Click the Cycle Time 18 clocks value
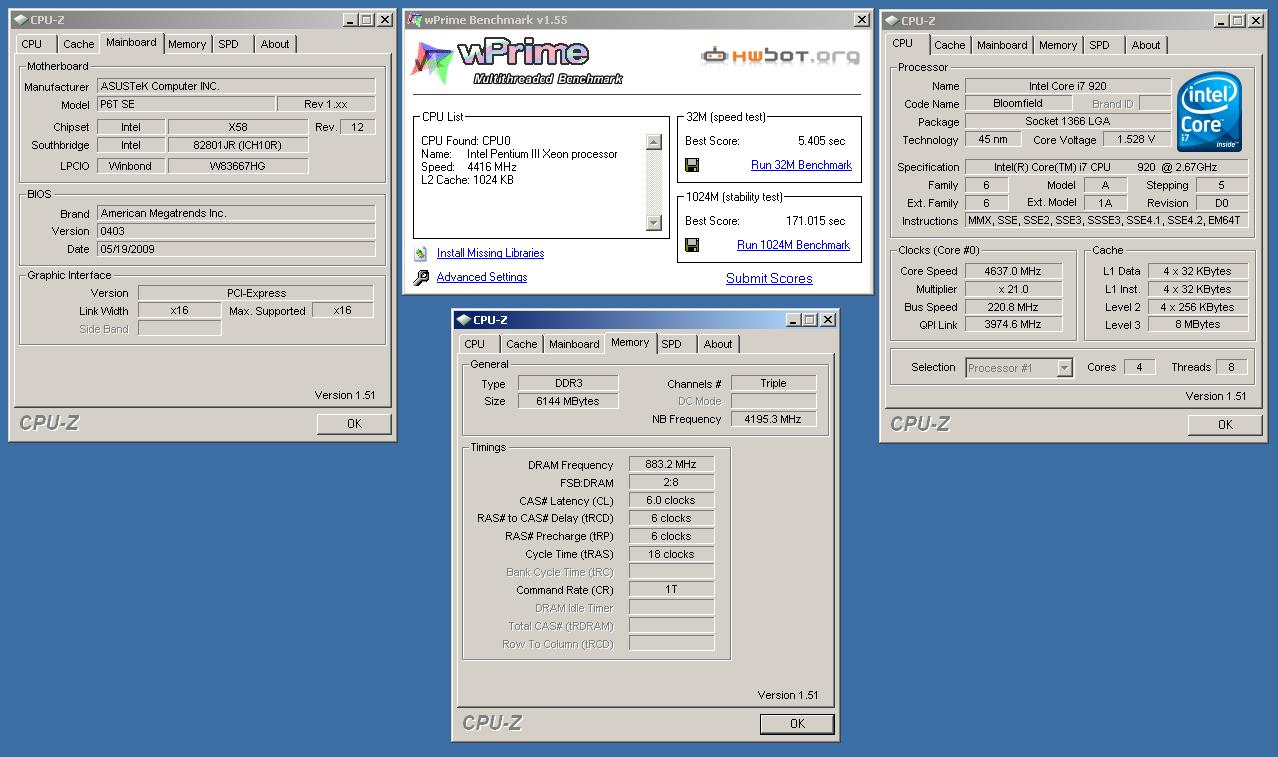Viewport: 1278px width, 757px height. [671, 555]
